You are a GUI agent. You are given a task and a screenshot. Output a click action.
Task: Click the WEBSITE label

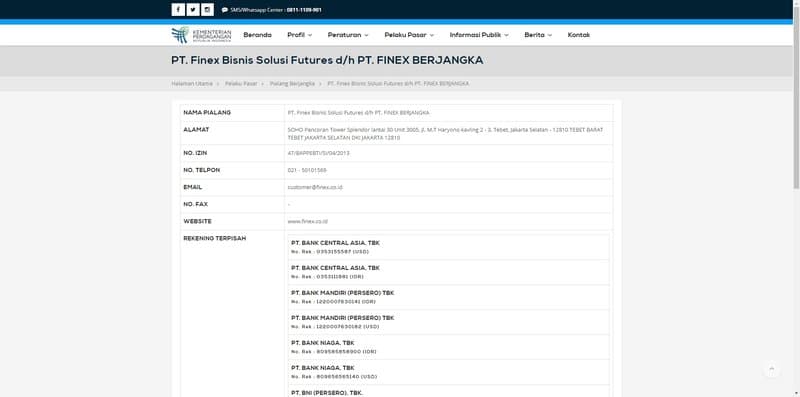point(197,221)
